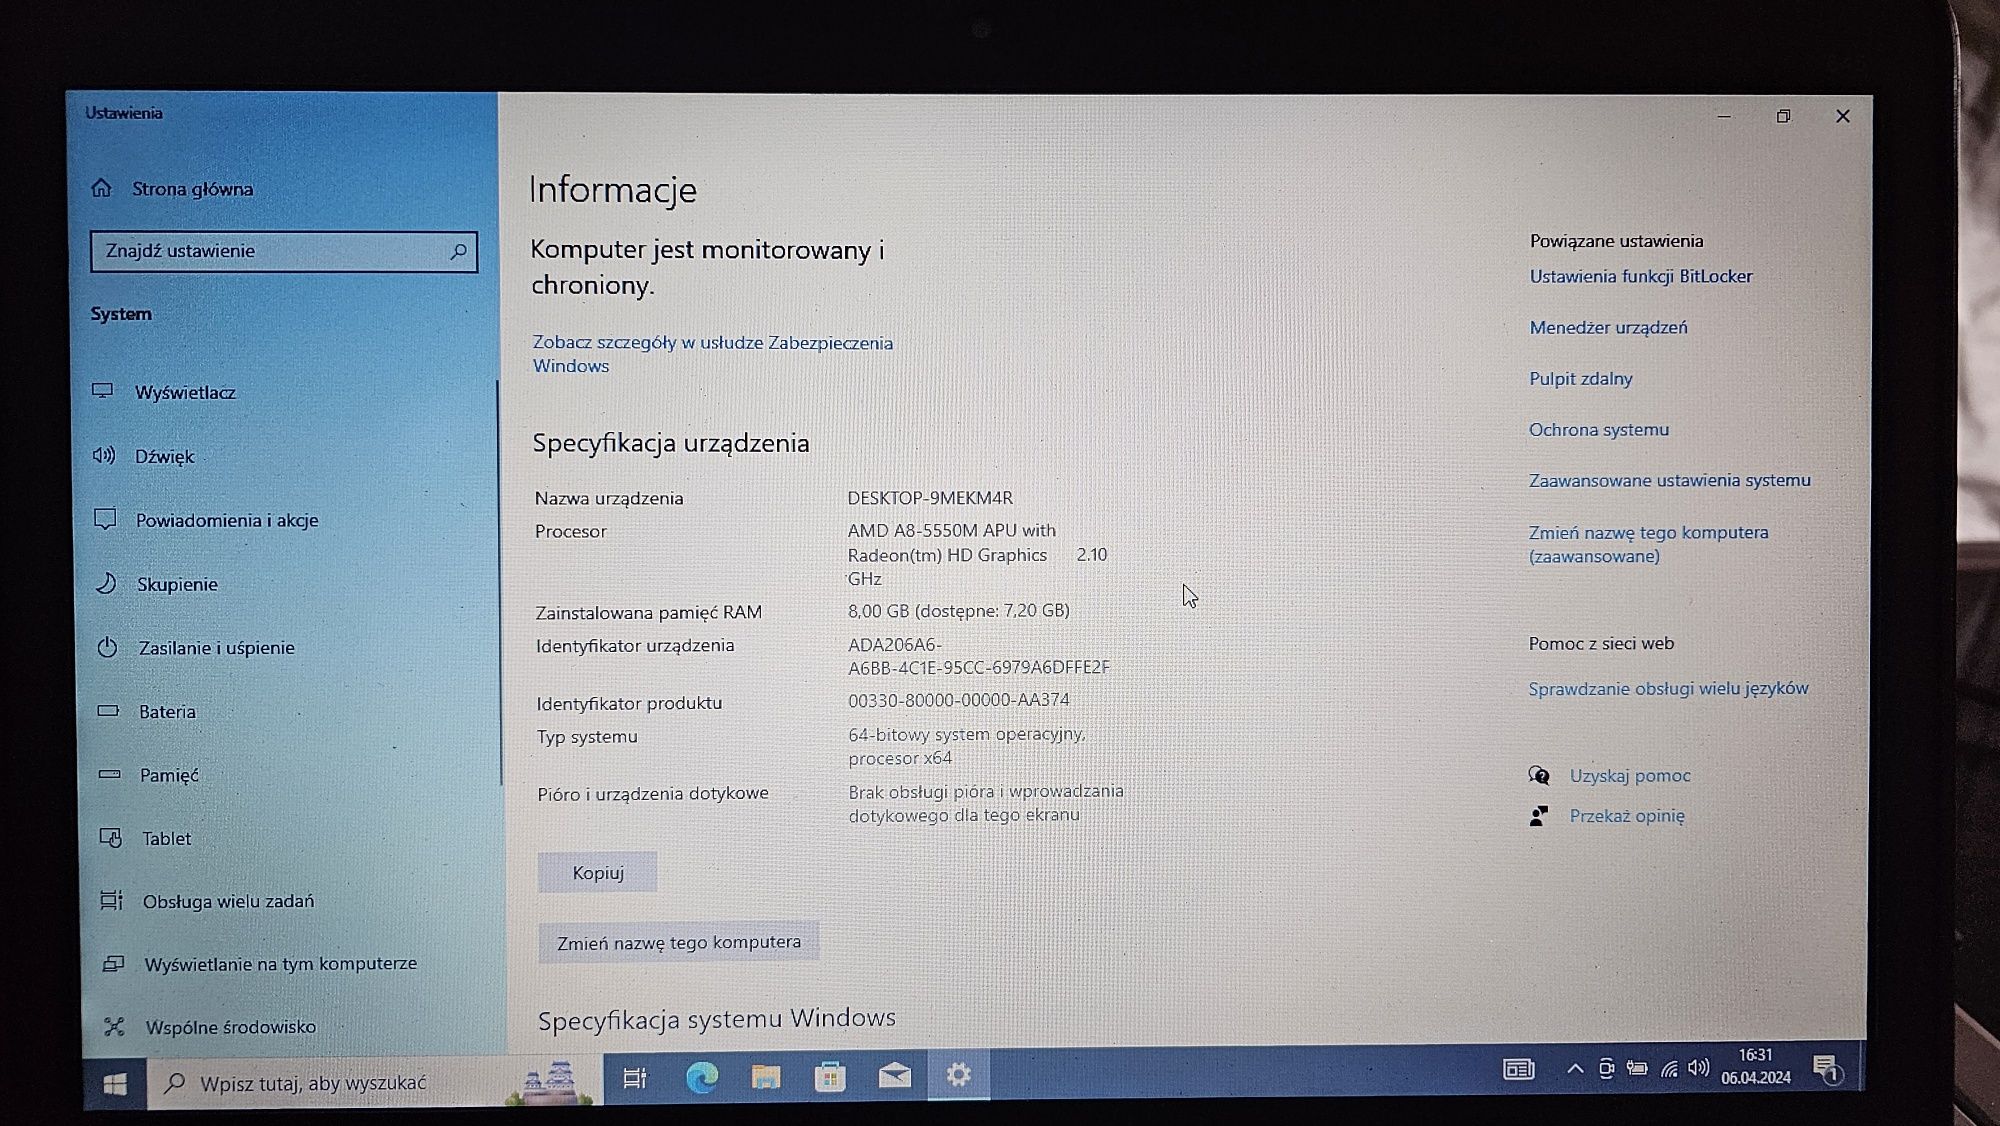This screenshot has width=2000, height=1126.
Task: Open Wspólne środowisko settings
Action: click(210, 1027)
